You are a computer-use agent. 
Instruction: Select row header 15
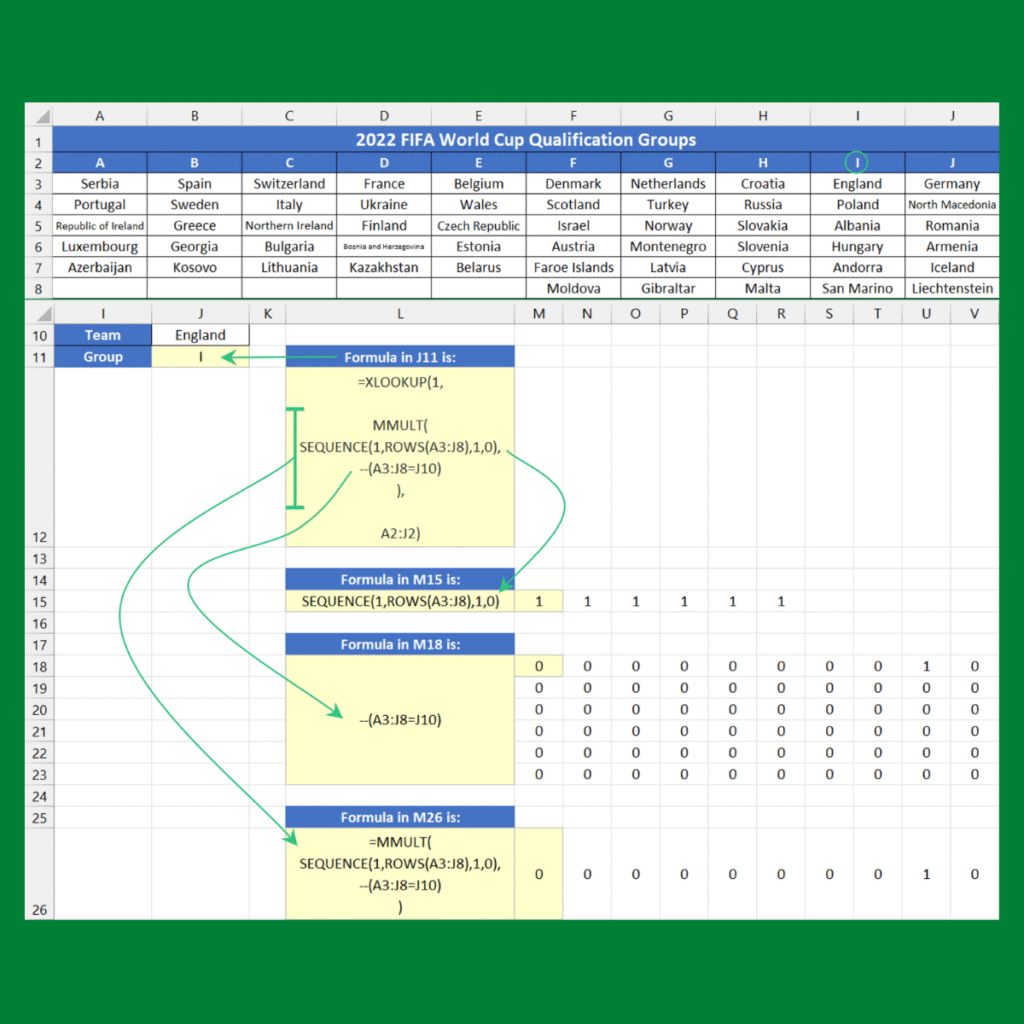click(38, 601)
